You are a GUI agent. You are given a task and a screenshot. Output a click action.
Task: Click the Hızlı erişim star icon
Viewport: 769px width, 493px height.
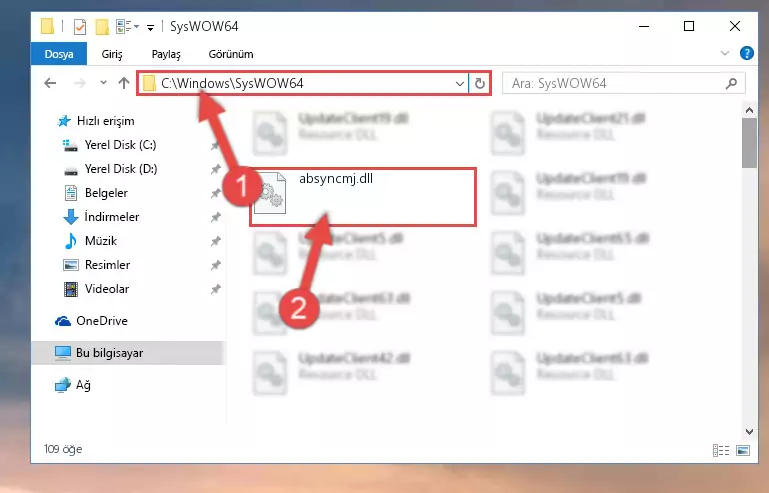click(x=64, y=121)
